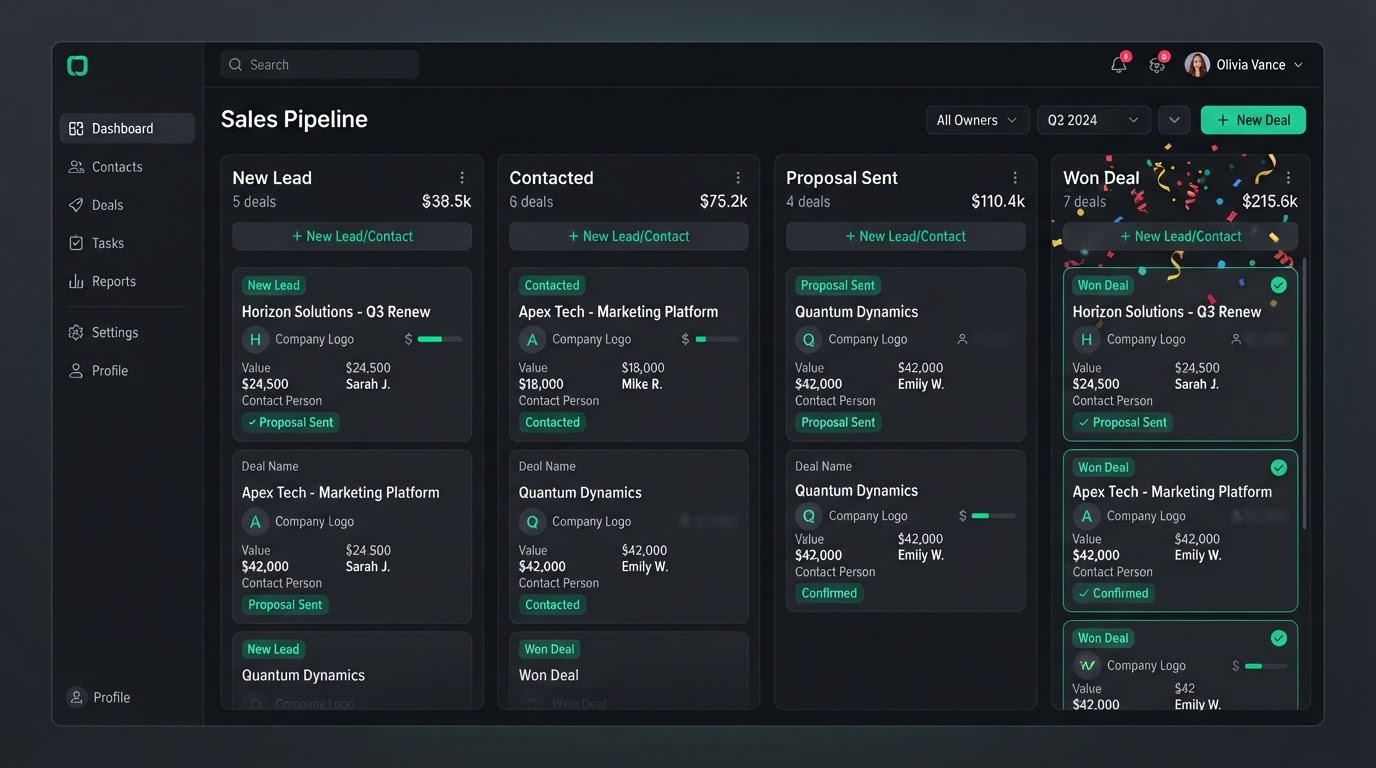Image resolution: width=1376 pixels, height=768 pixels.
Task: Toggle the checkmark on Won Deal's Horizon Solutions card
Action: tap(1278, 285)
